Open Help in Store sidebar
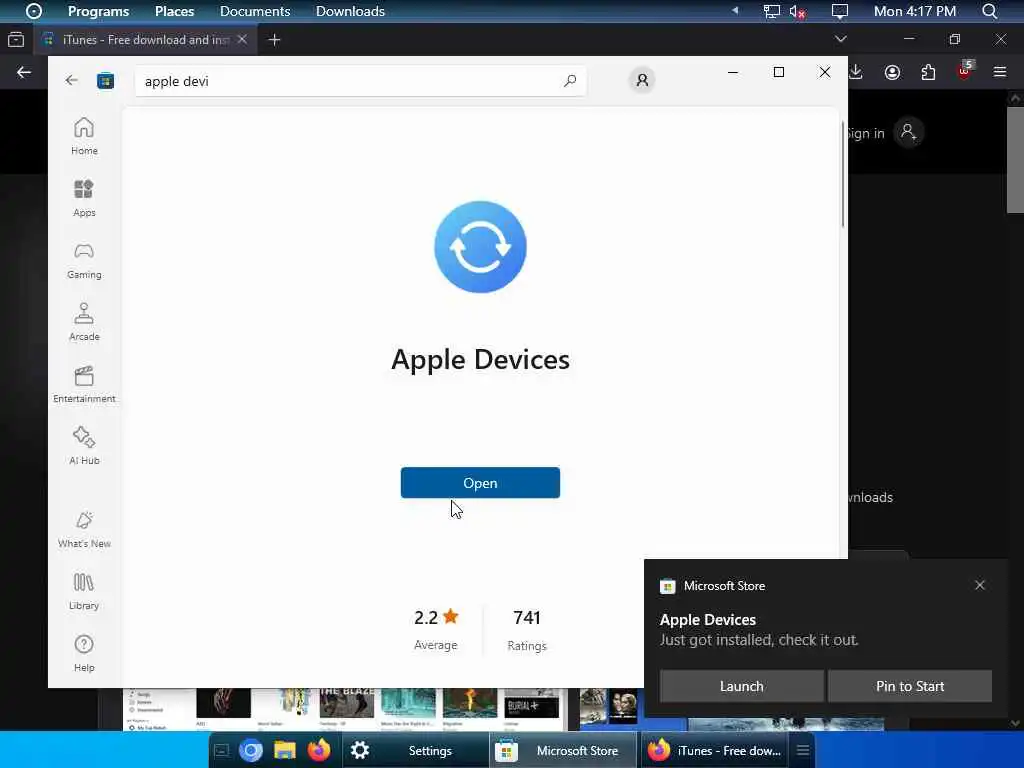This screenshot has width=1024, height=768. (84, 653)
